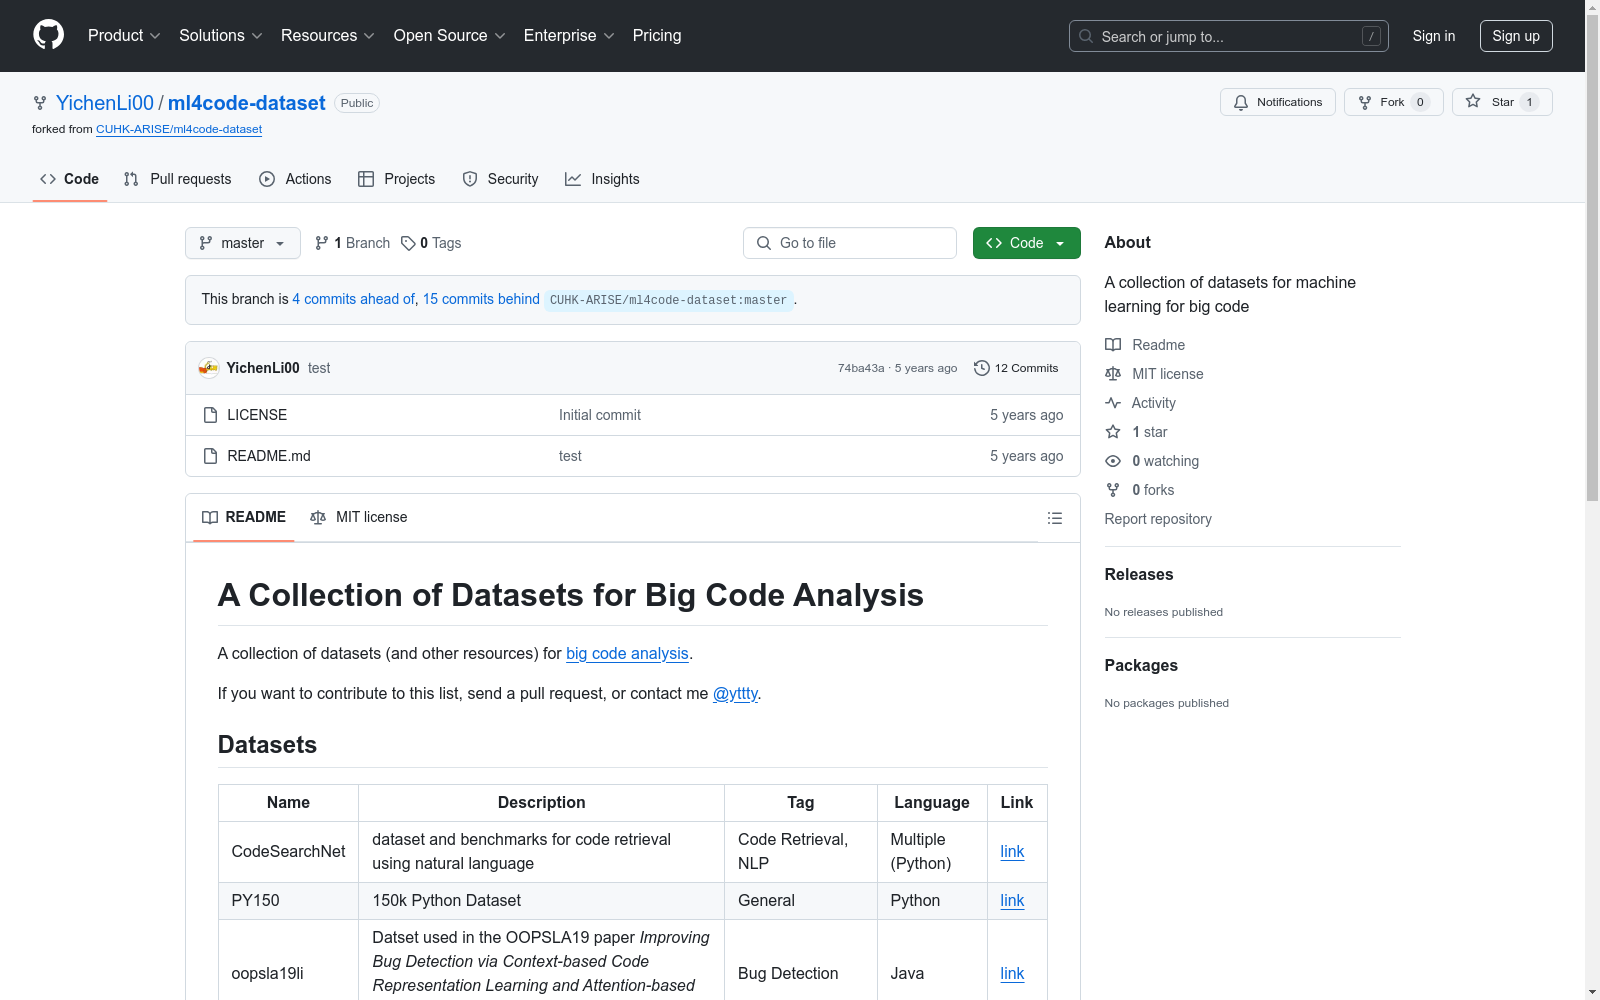Open the @yttty mention link
Viewport: 1600px width, 1000px height.
(735, 693)
